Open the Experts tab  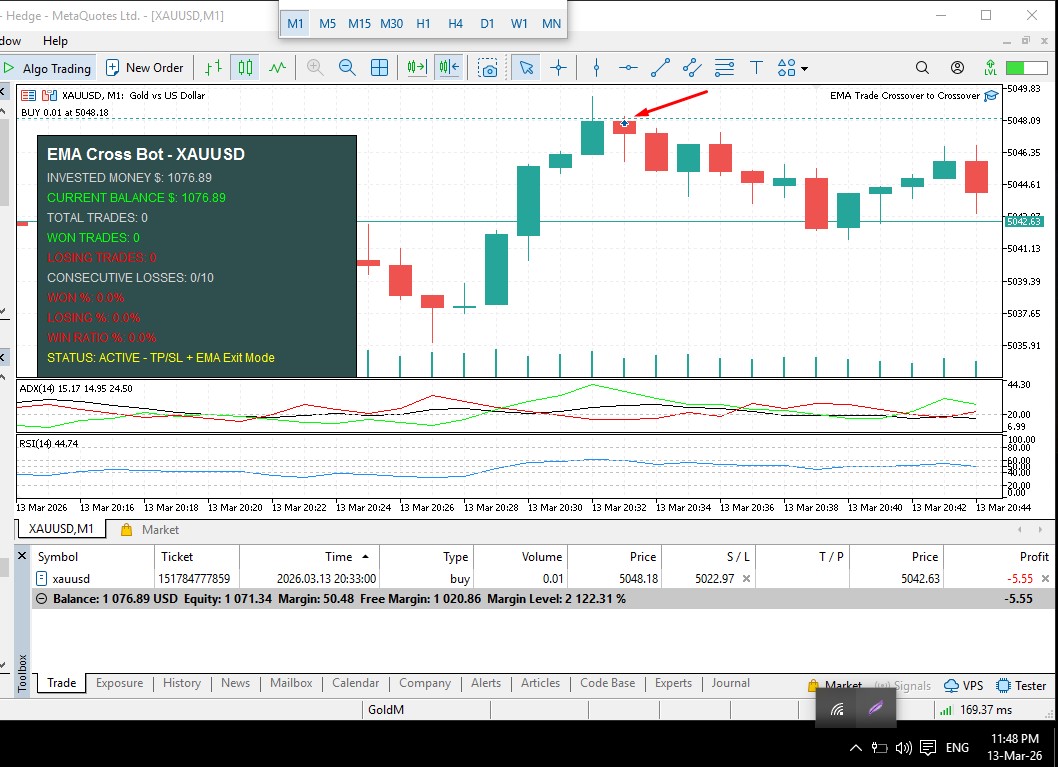[x=673, y=683]
